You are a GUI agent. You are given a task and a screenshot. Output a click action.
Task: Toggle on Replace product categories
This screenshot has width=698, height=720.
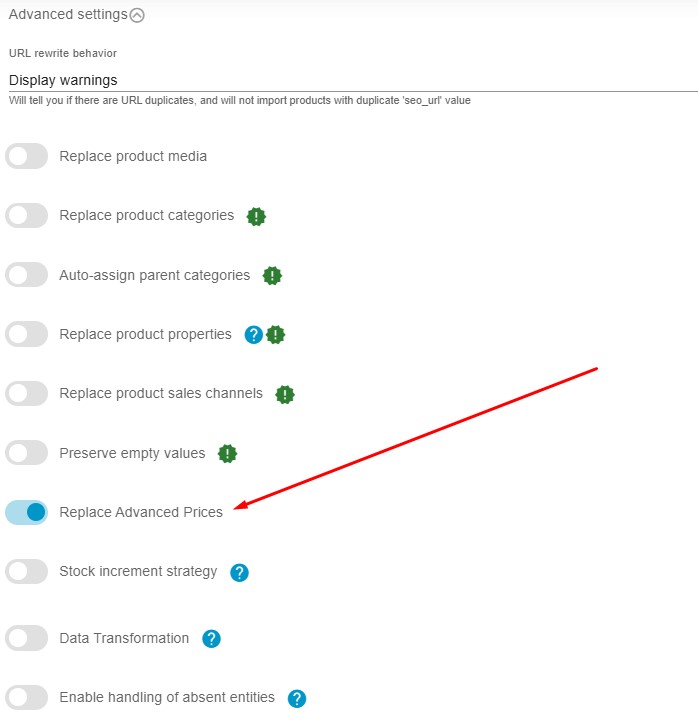27,216
